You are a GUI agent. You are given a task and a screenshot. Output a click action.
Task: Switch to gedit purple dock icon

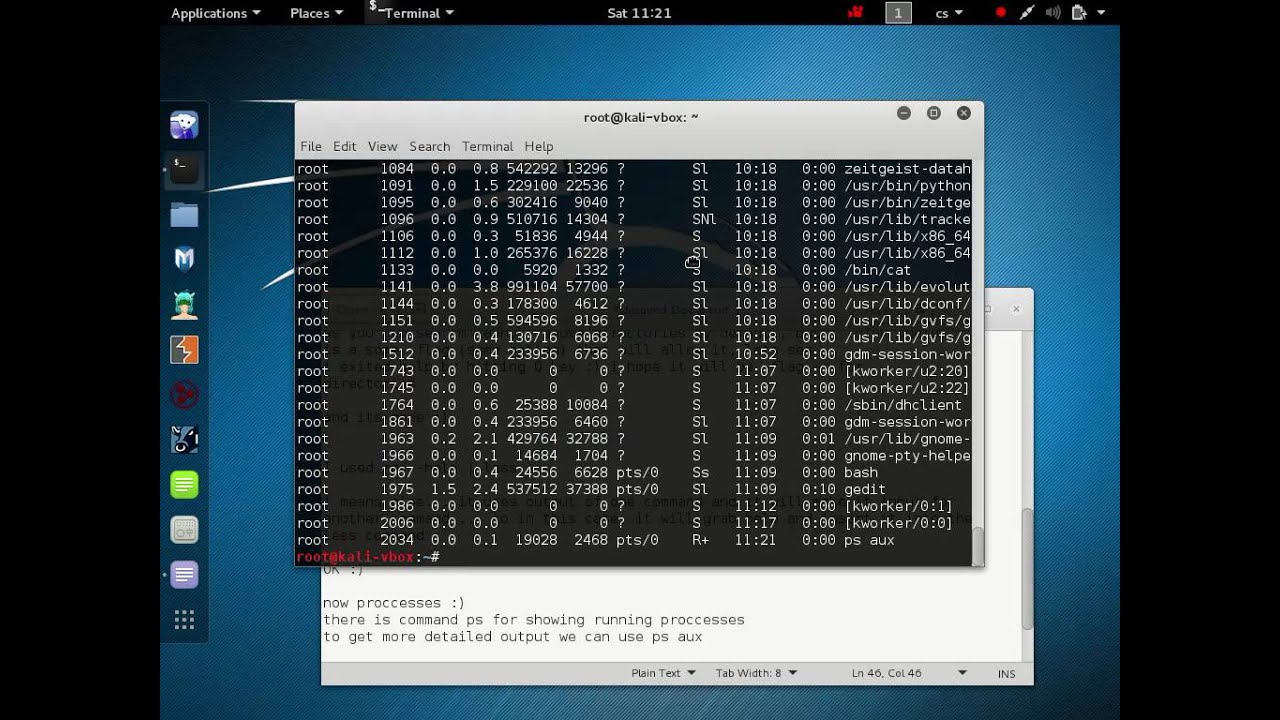184,575
